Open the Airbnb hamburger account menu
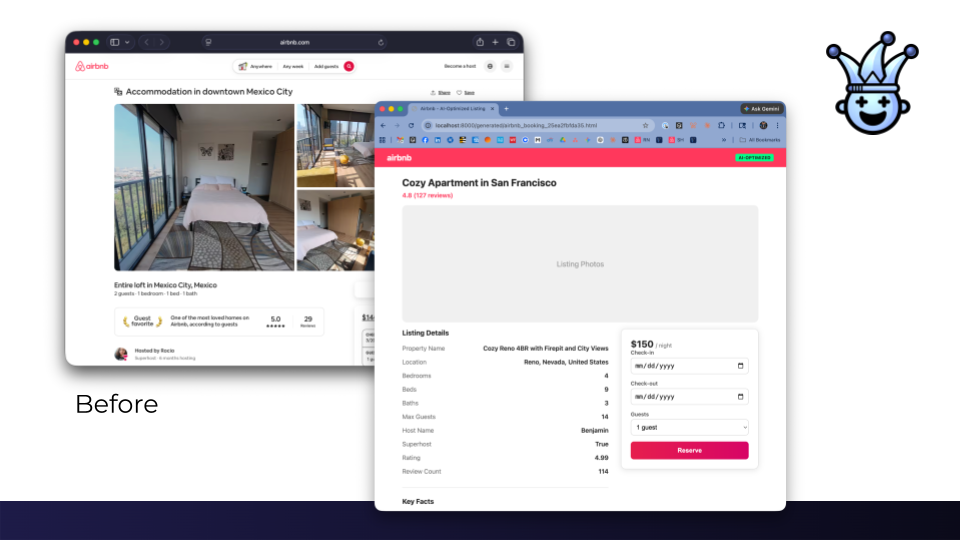960x540 pixels. click(x=507, y=66)
